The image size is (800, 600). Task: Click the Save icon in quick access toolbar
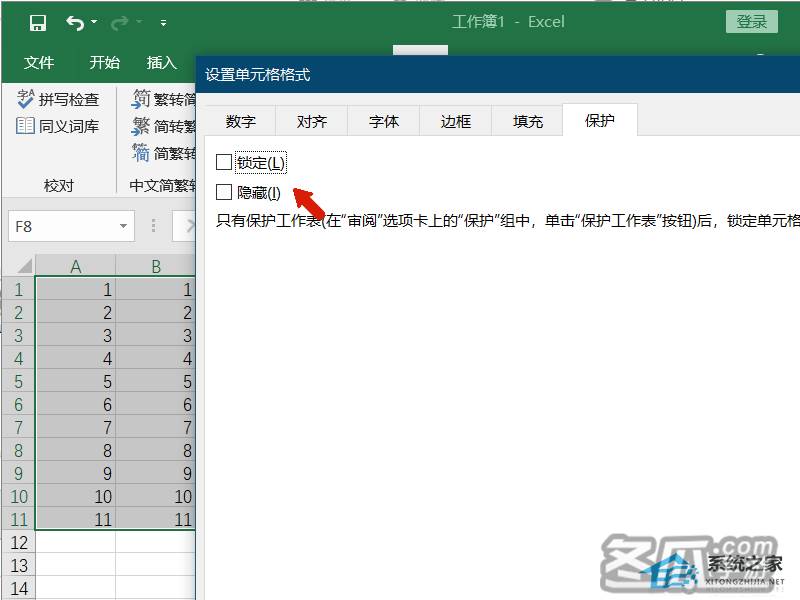[38, 22]
